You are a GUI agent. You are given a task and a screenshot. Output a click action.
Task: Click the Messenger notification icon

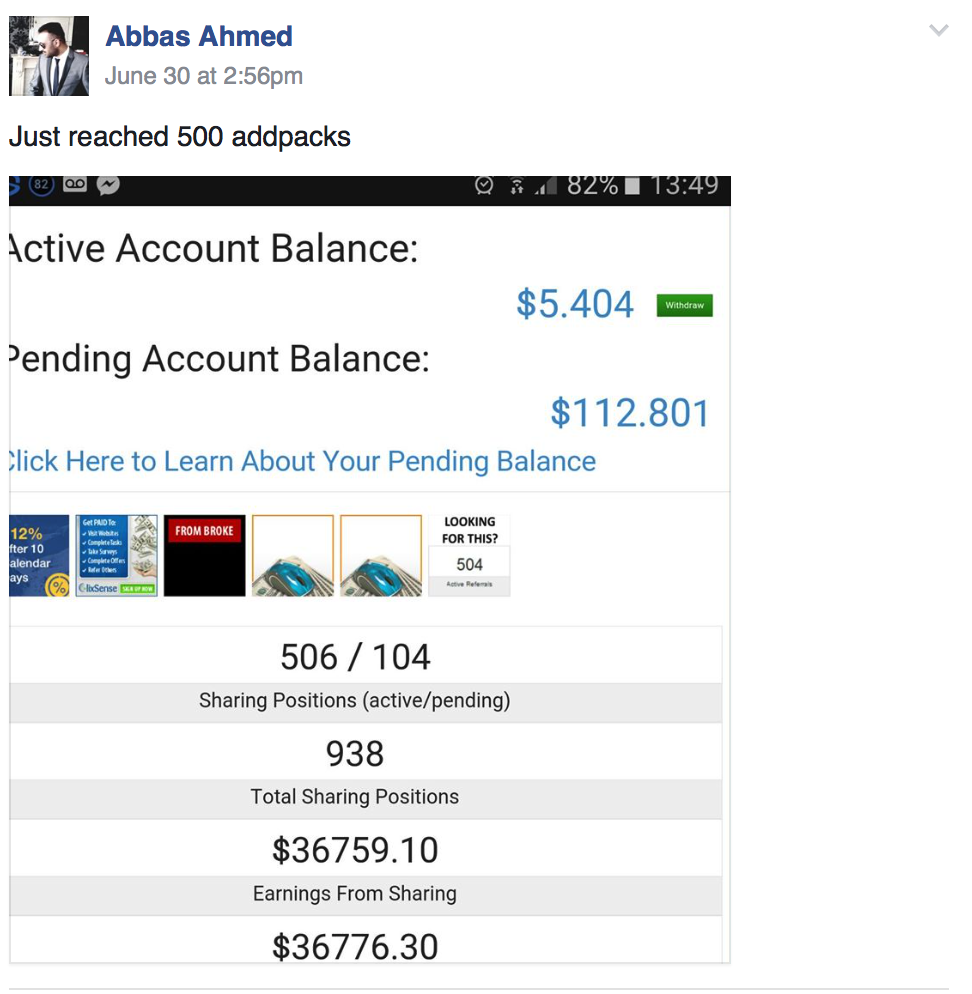(109, 186)
